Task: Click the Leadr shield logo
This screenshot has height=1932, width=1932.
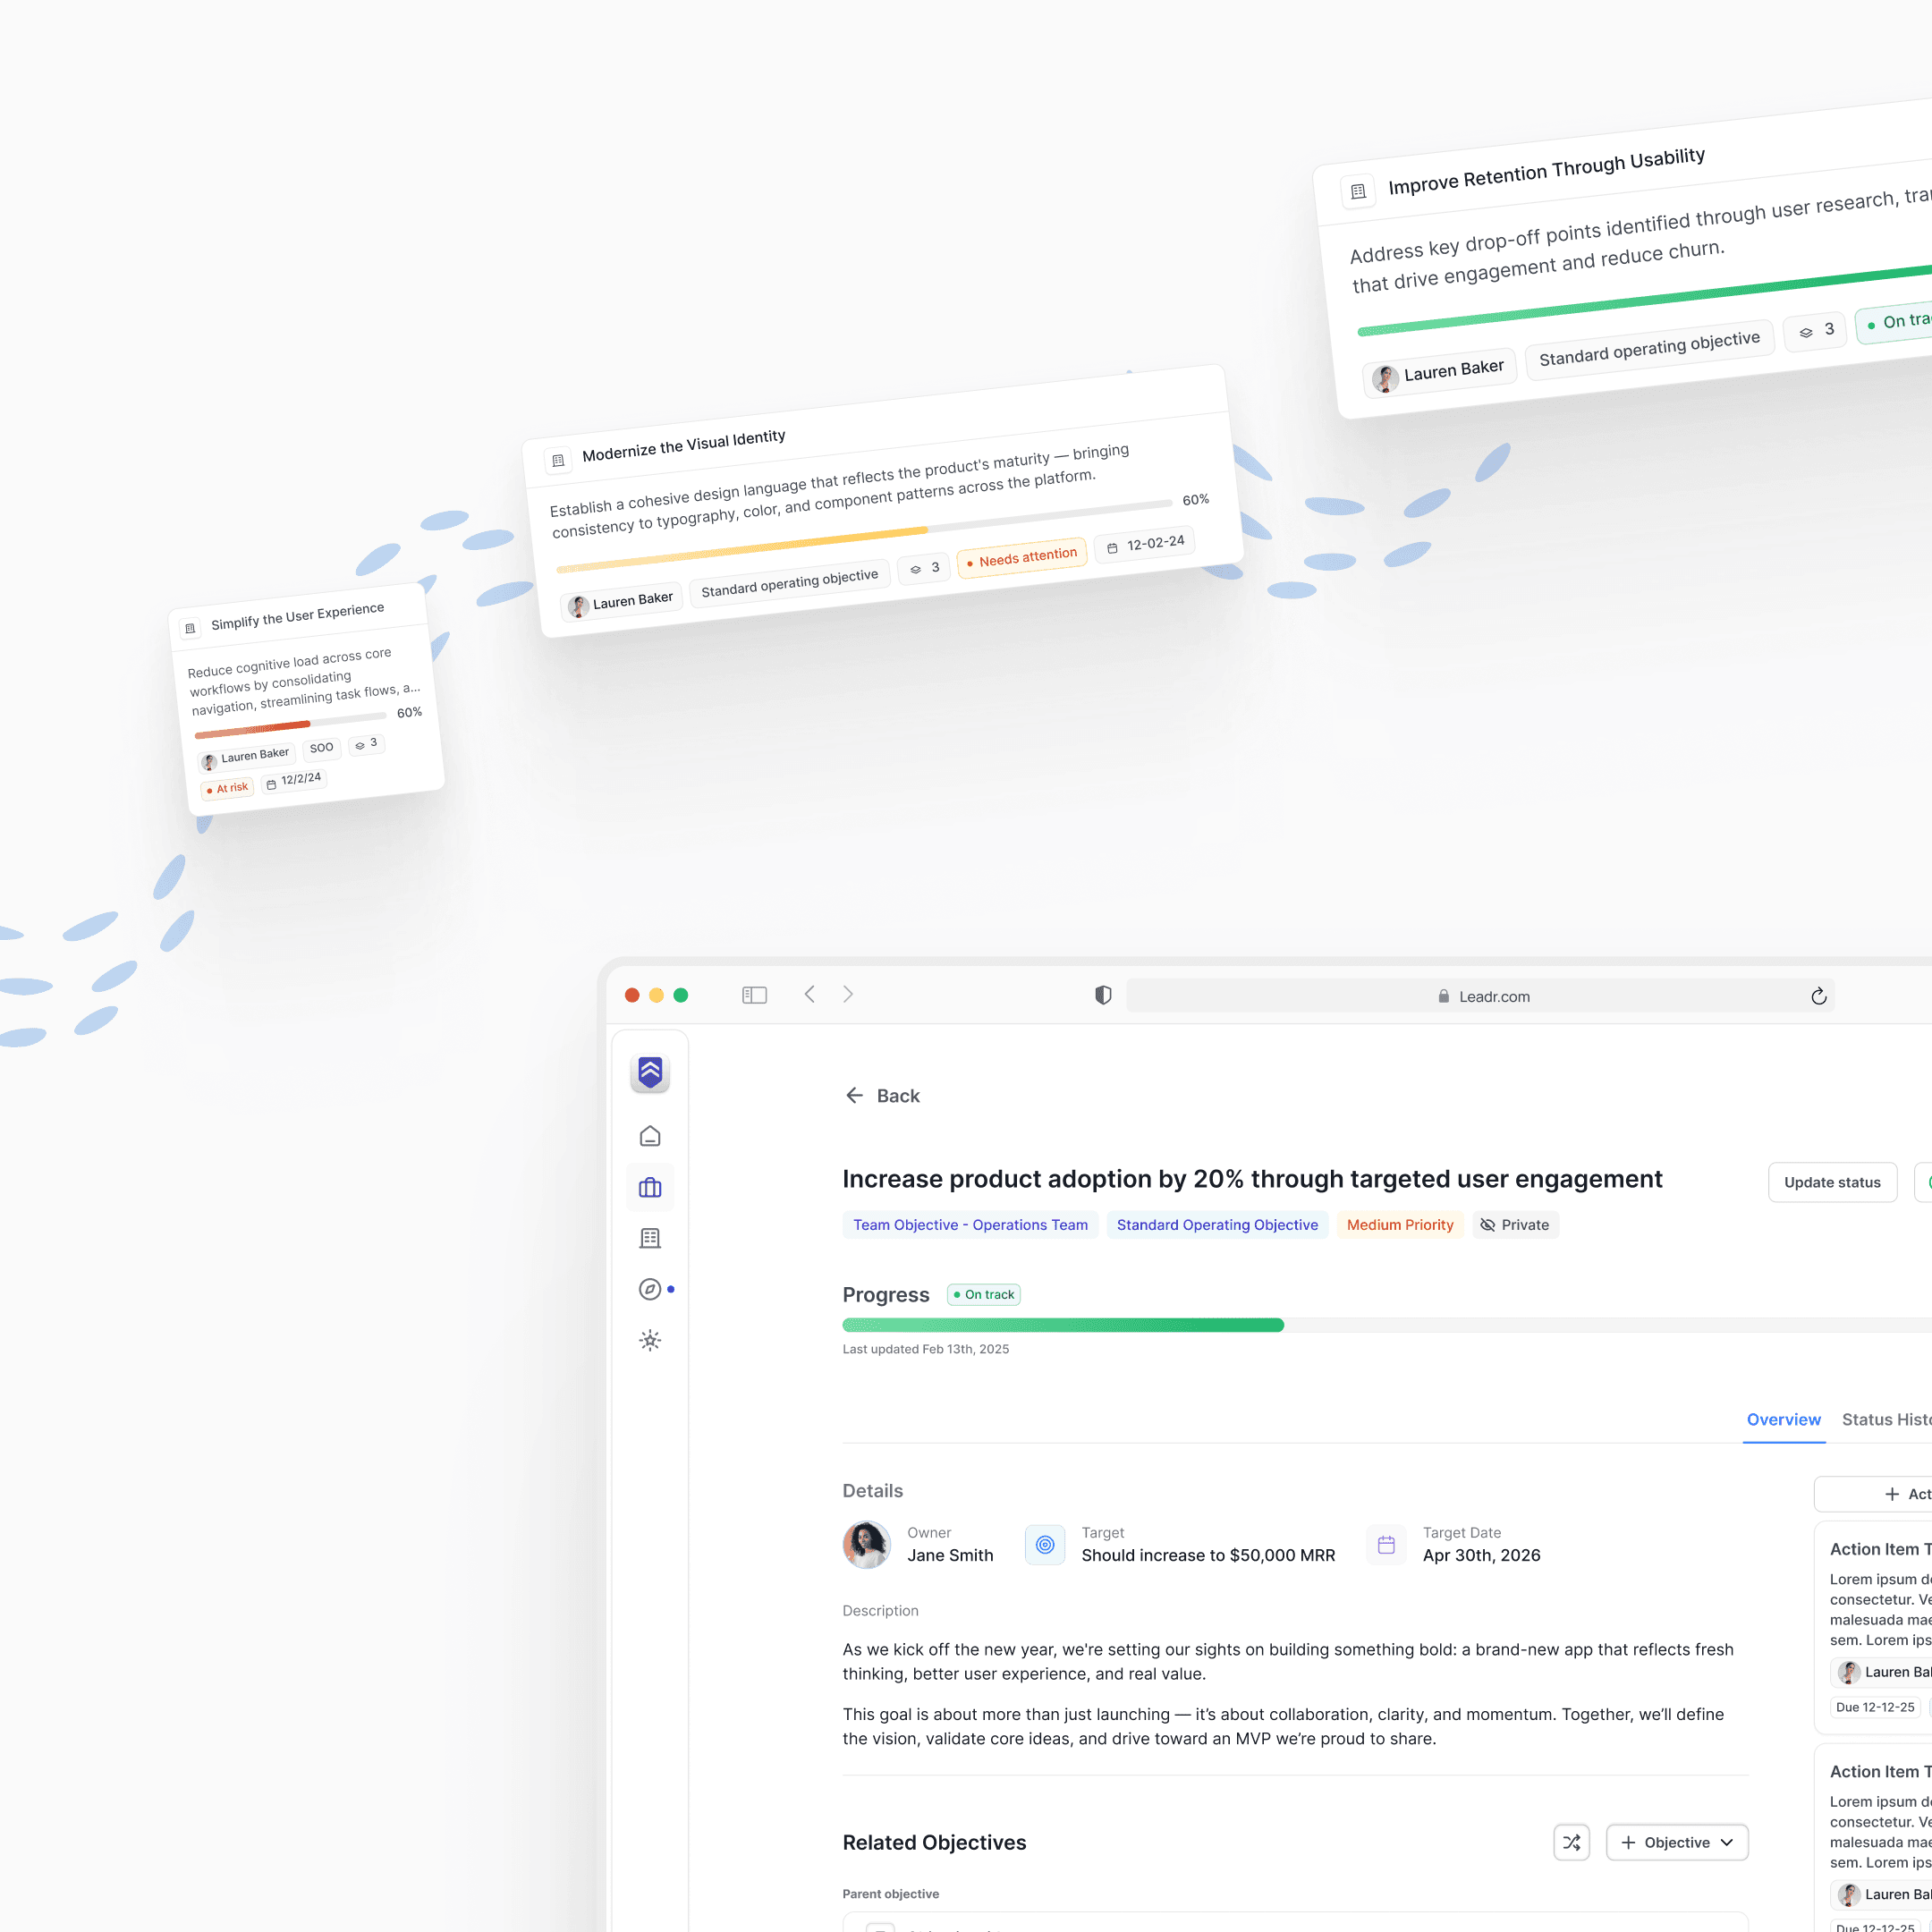Action: point(650,1072)
